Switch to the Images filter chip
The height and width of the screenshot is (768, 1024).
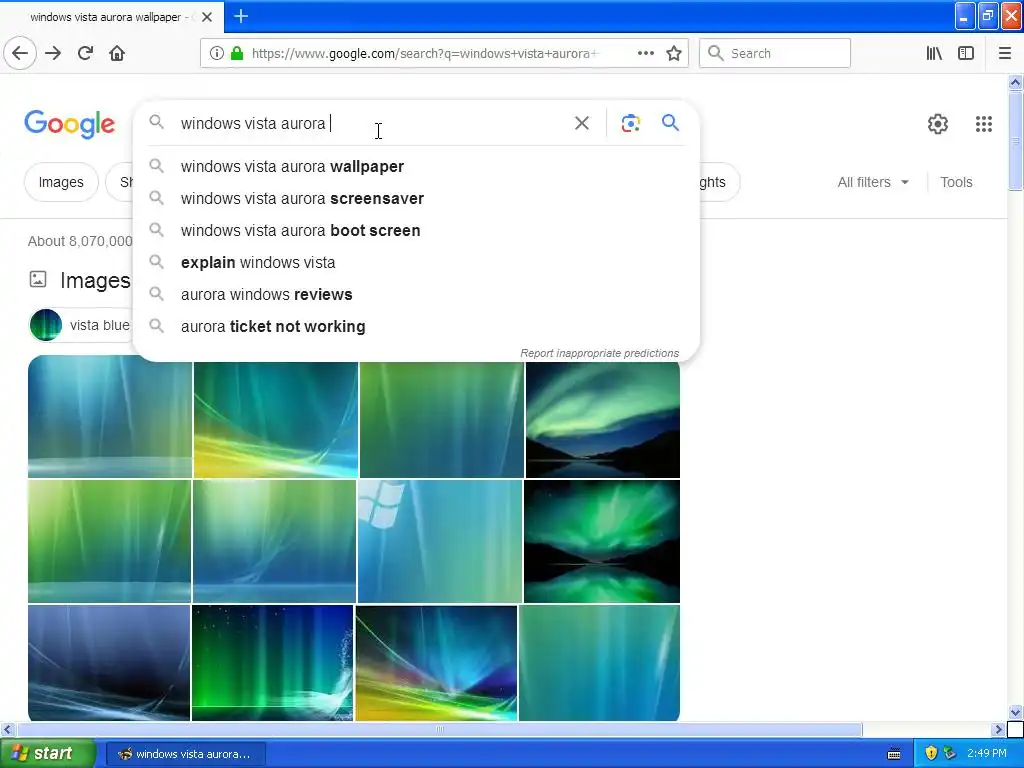(61, 182)
